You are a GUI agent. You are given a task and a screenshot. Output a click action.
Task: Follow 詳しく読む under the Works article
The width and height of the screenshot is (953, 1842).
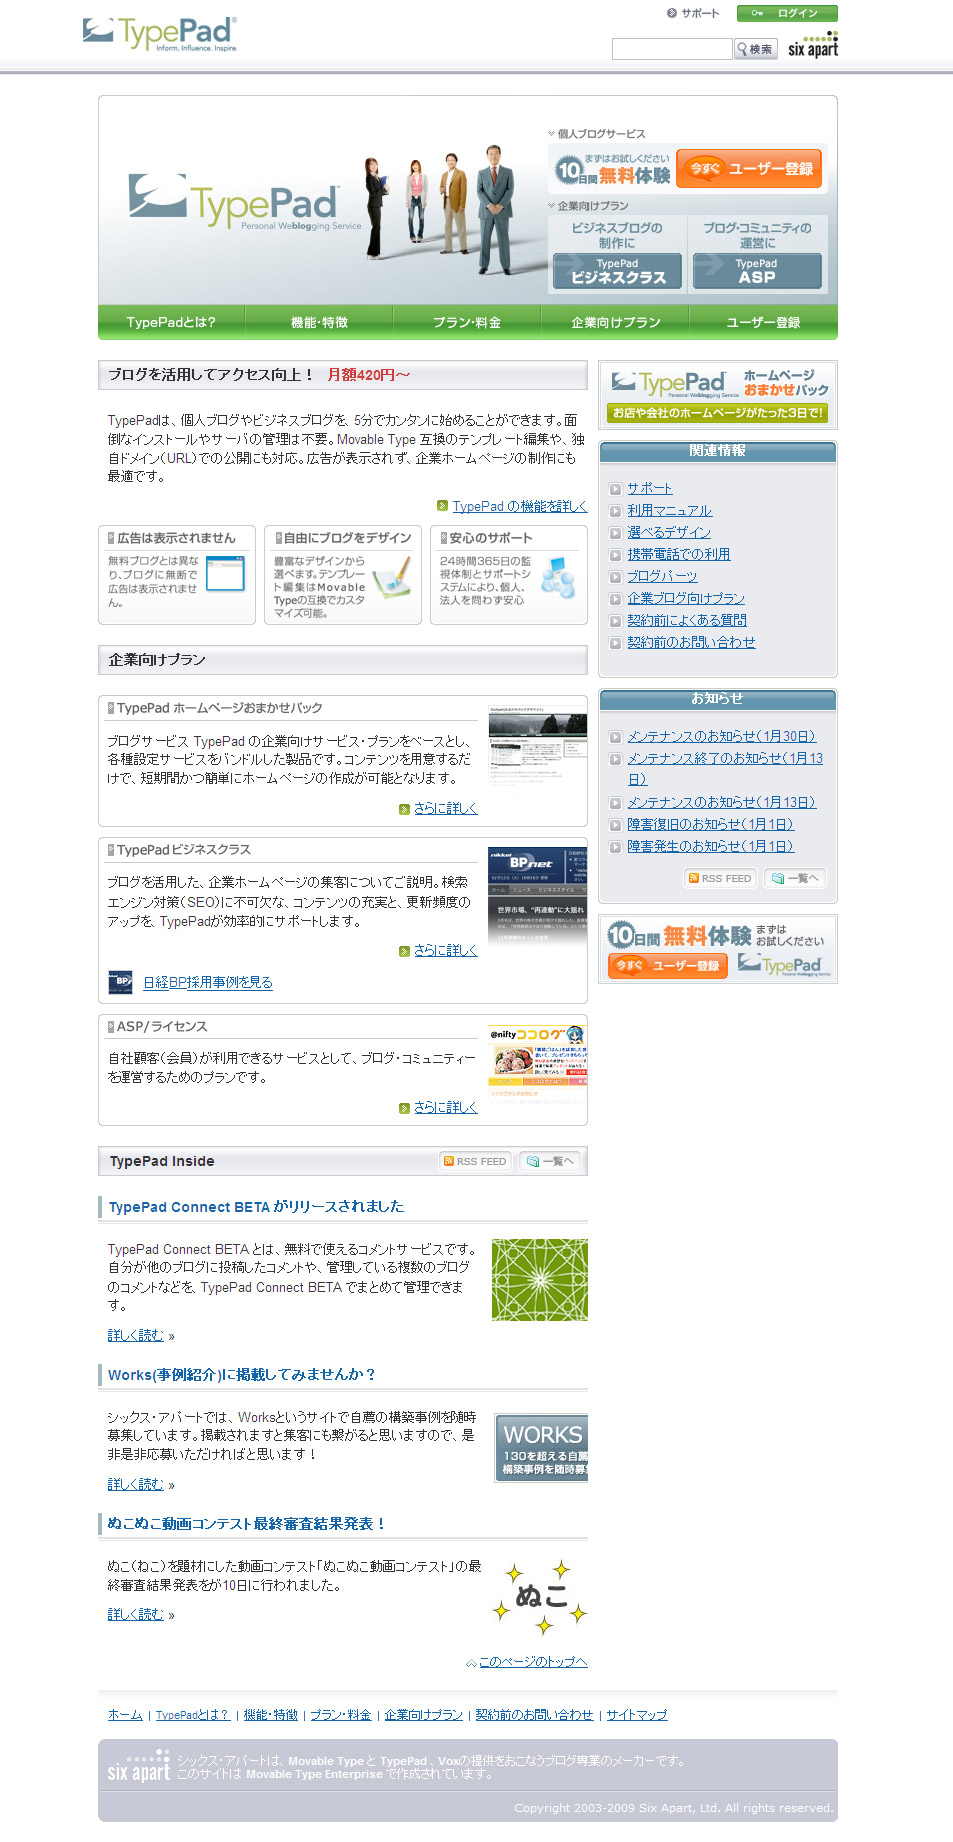135,1484
